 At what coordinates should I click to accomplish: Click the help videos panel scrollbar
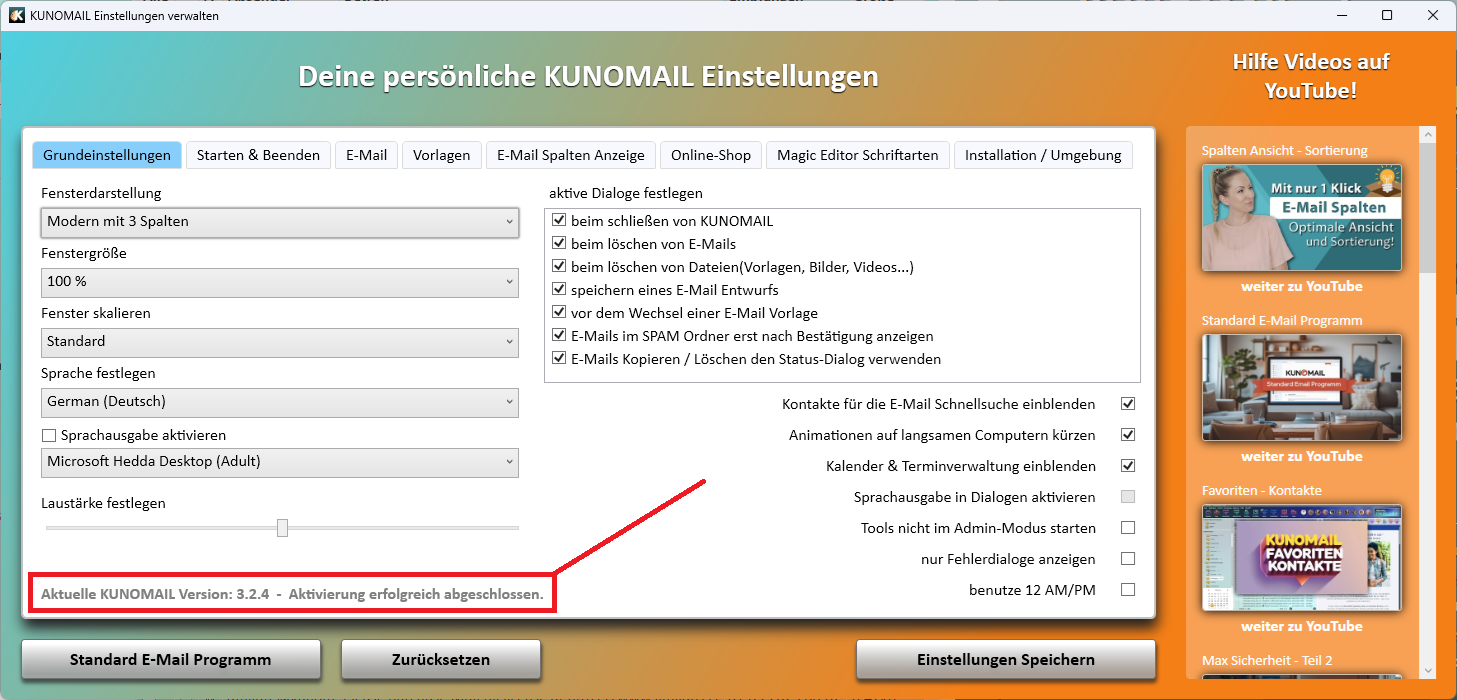coord(1428,207)
